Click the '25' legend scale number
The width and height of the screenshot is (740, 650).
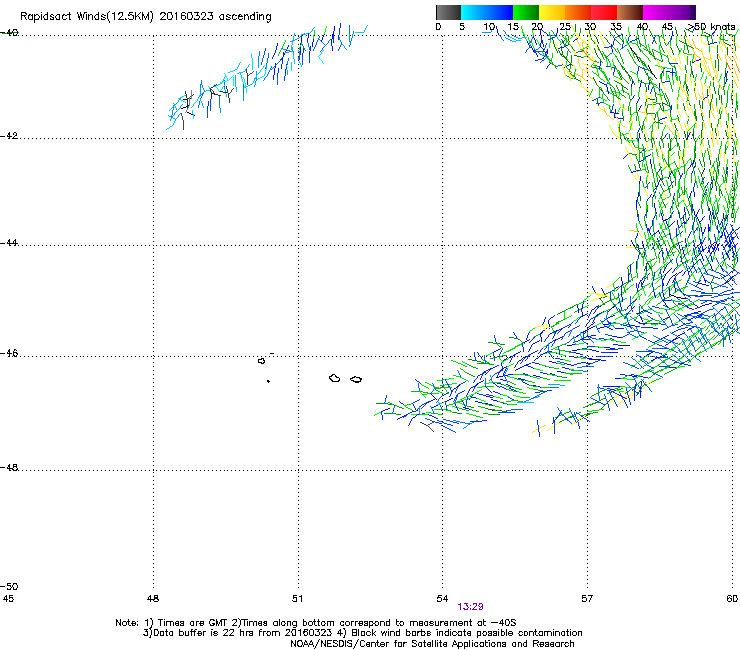pyautogui.click(x=564, y=27)
